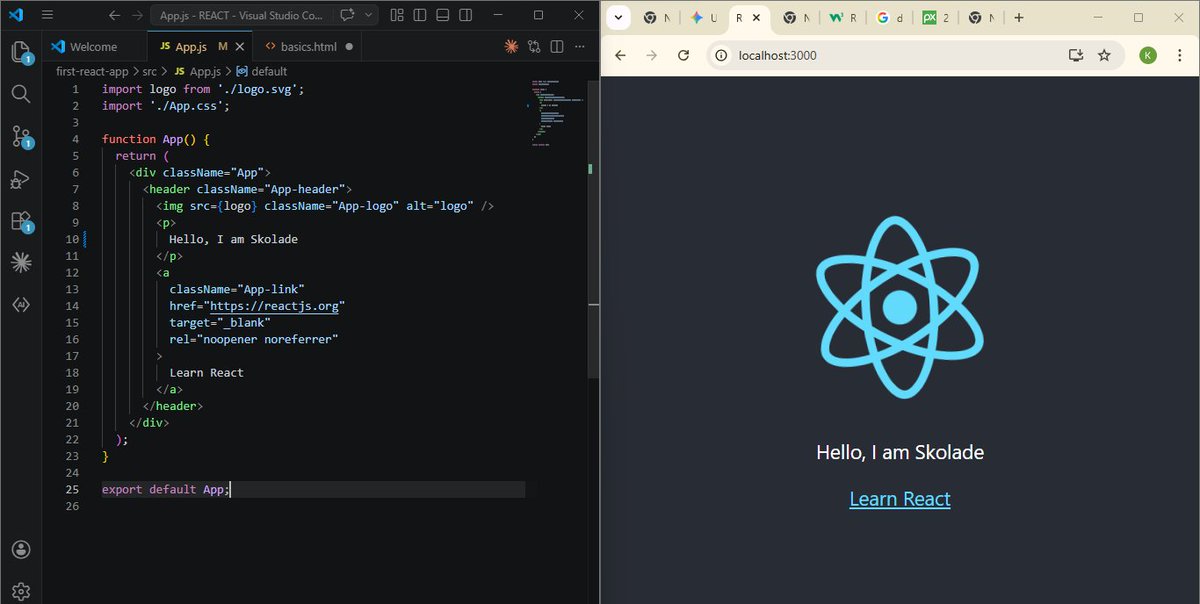Click the https://reactjs.org link in code

coord(273,306)
